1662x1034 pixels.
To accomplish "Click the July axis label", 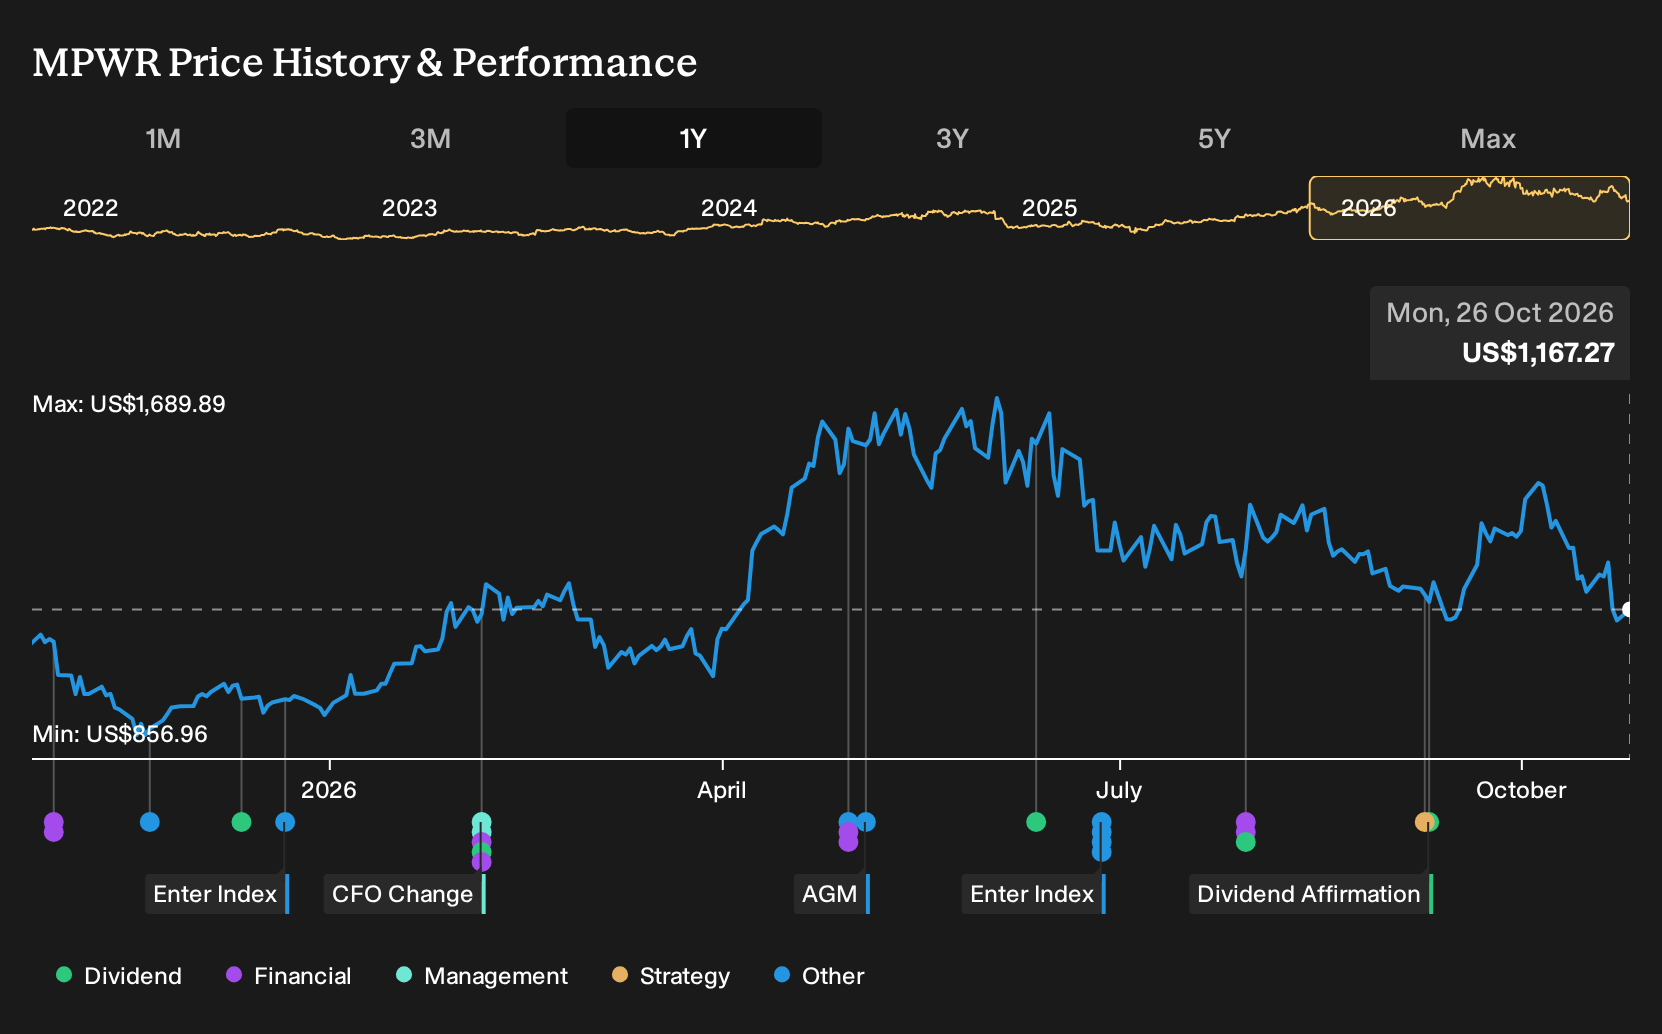I will coord(1118,790).
